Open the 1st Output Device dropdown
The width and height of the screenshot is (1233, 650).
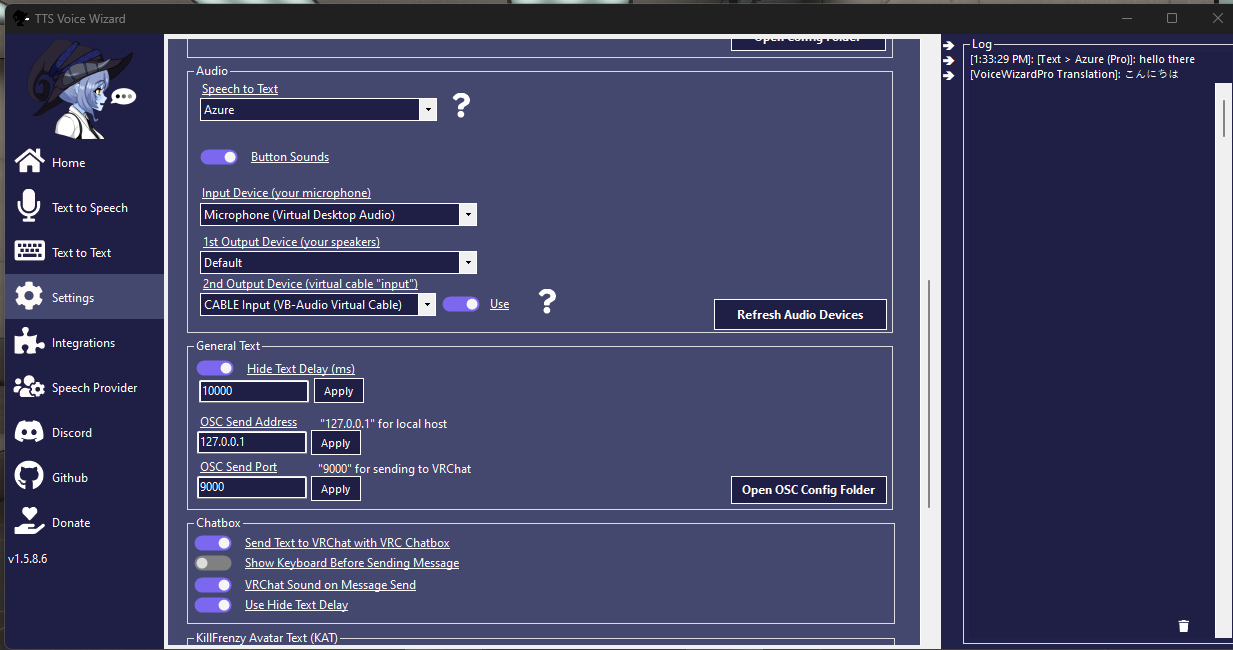click(467, 262)
